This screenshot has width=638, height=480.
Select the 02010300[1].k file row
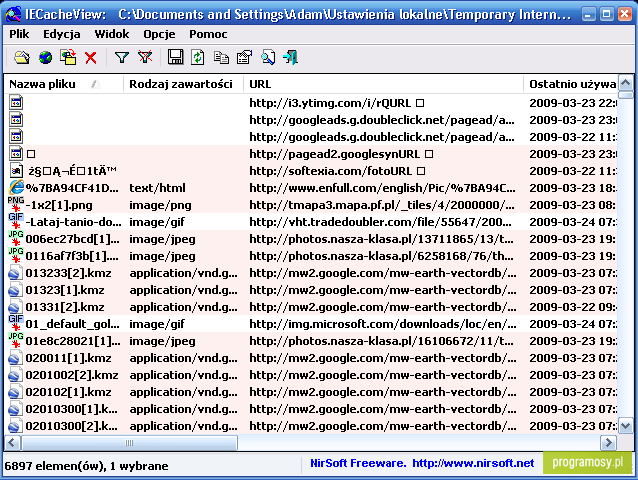[311, 409]
